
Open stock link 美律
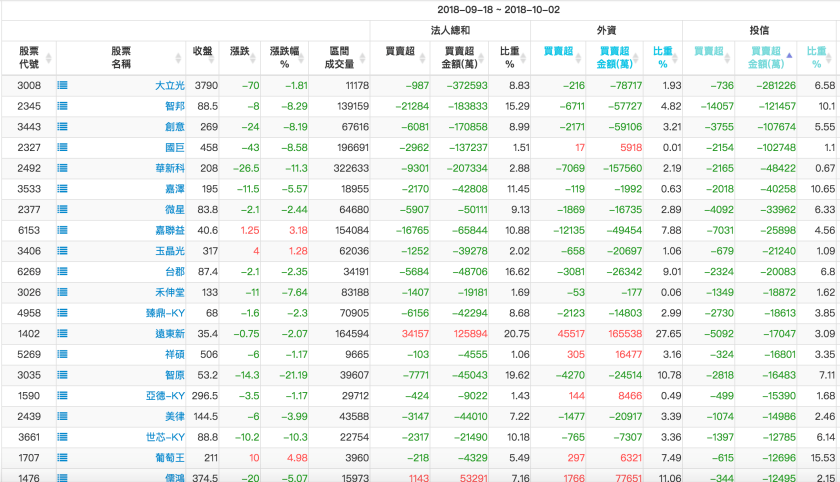[x=175, y=416]
